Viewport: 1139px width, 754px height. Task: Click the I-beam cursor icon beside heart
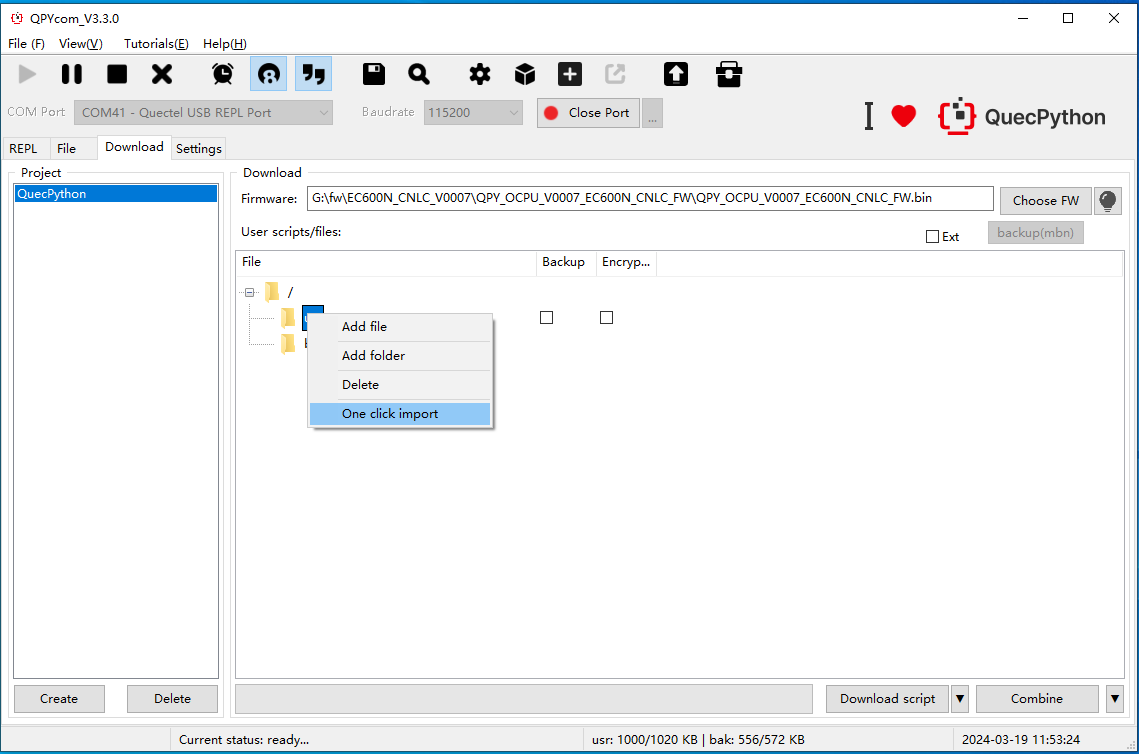click(x=869, y=116)
